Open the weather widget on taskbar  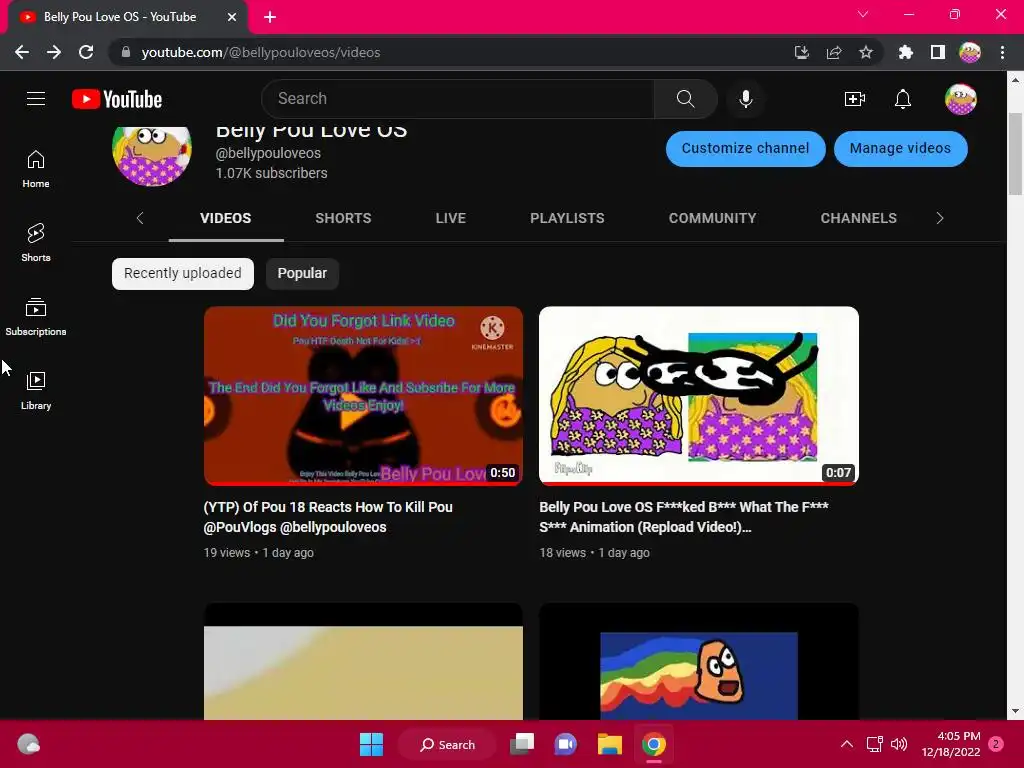point(28,744)
